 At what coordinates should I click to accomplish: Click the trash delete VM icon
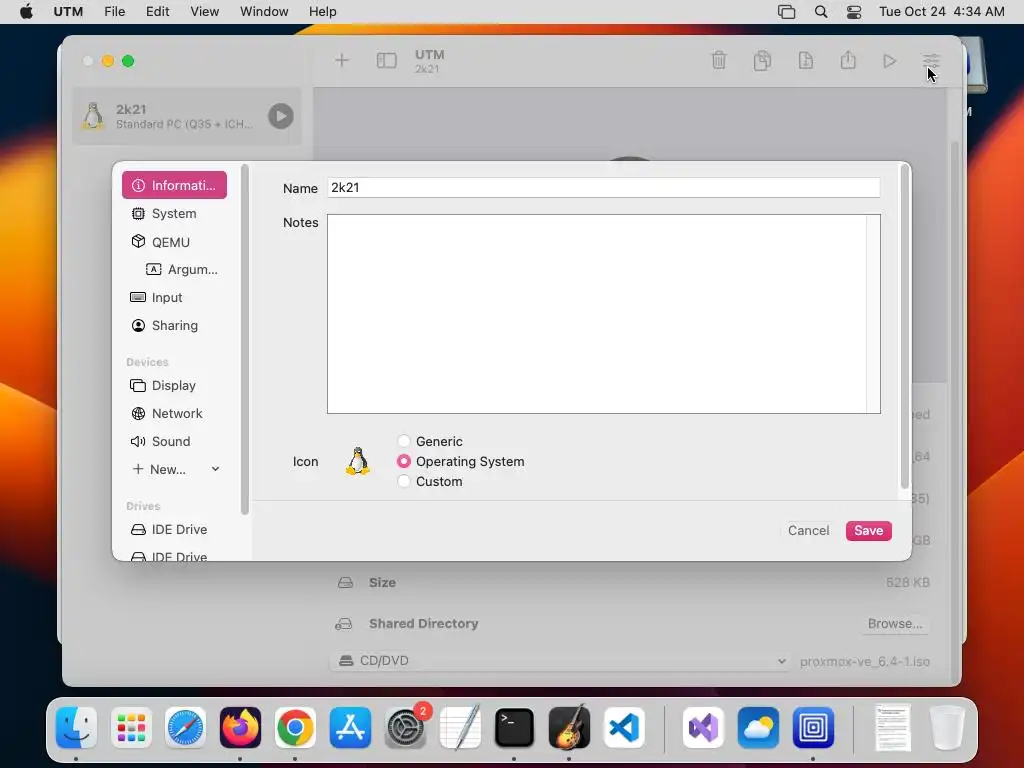click(718, 60)
